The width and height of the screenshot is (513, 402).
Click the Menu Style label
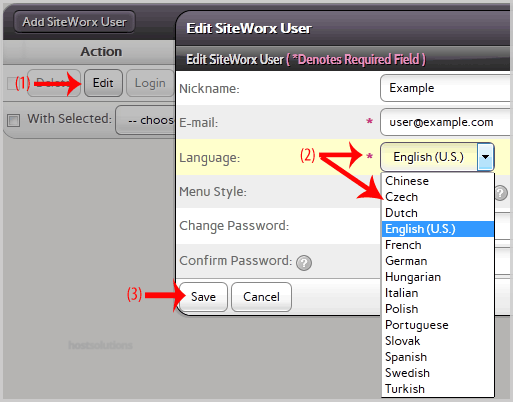[213, 192]
